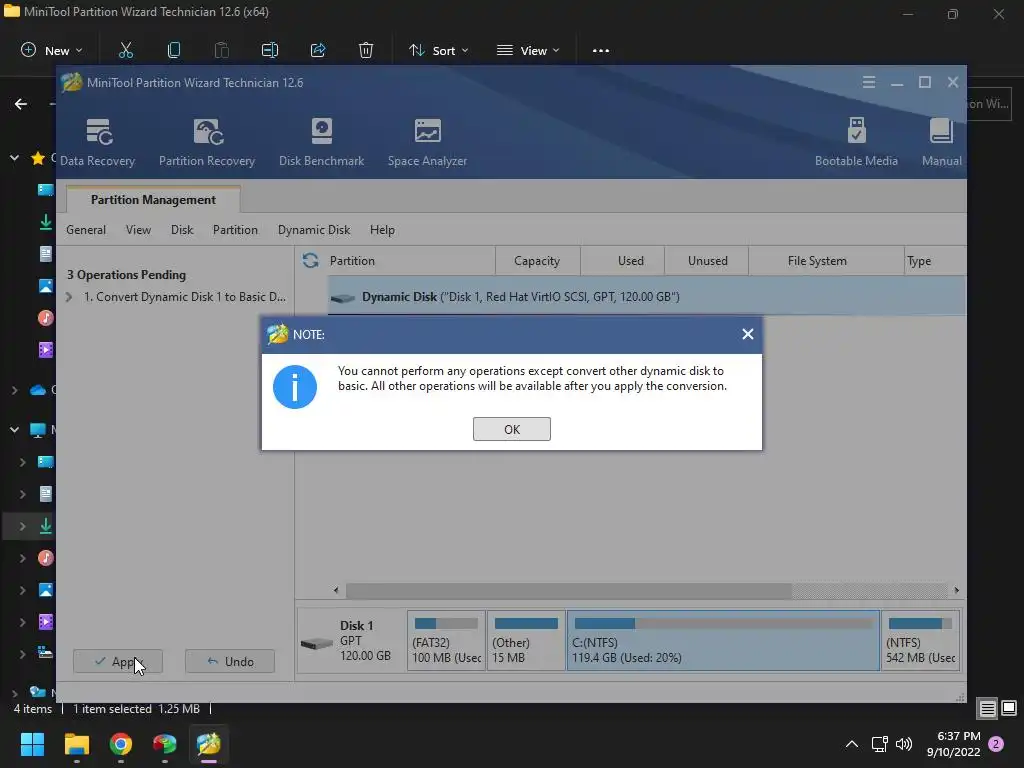The image size is (1024, 768).
Task: Launch Partition Recovery wizard
Action: 207,142
